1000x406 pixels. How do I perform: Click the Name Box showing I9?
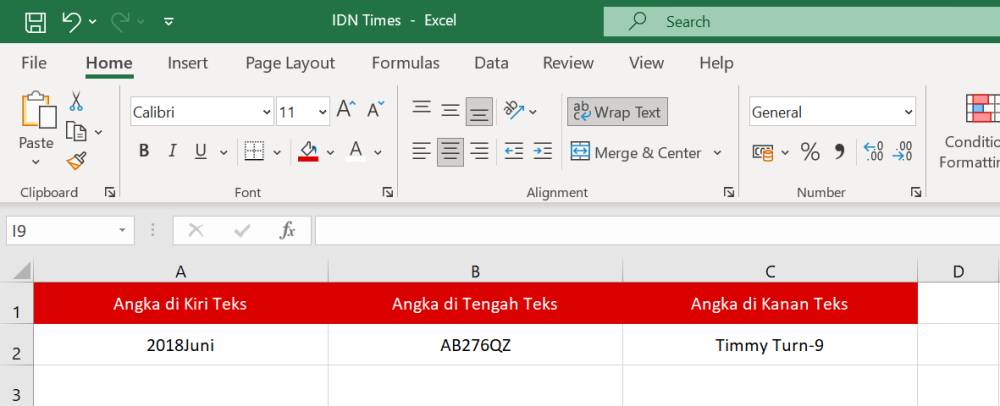pyautogui.click(x=70, y=231)
